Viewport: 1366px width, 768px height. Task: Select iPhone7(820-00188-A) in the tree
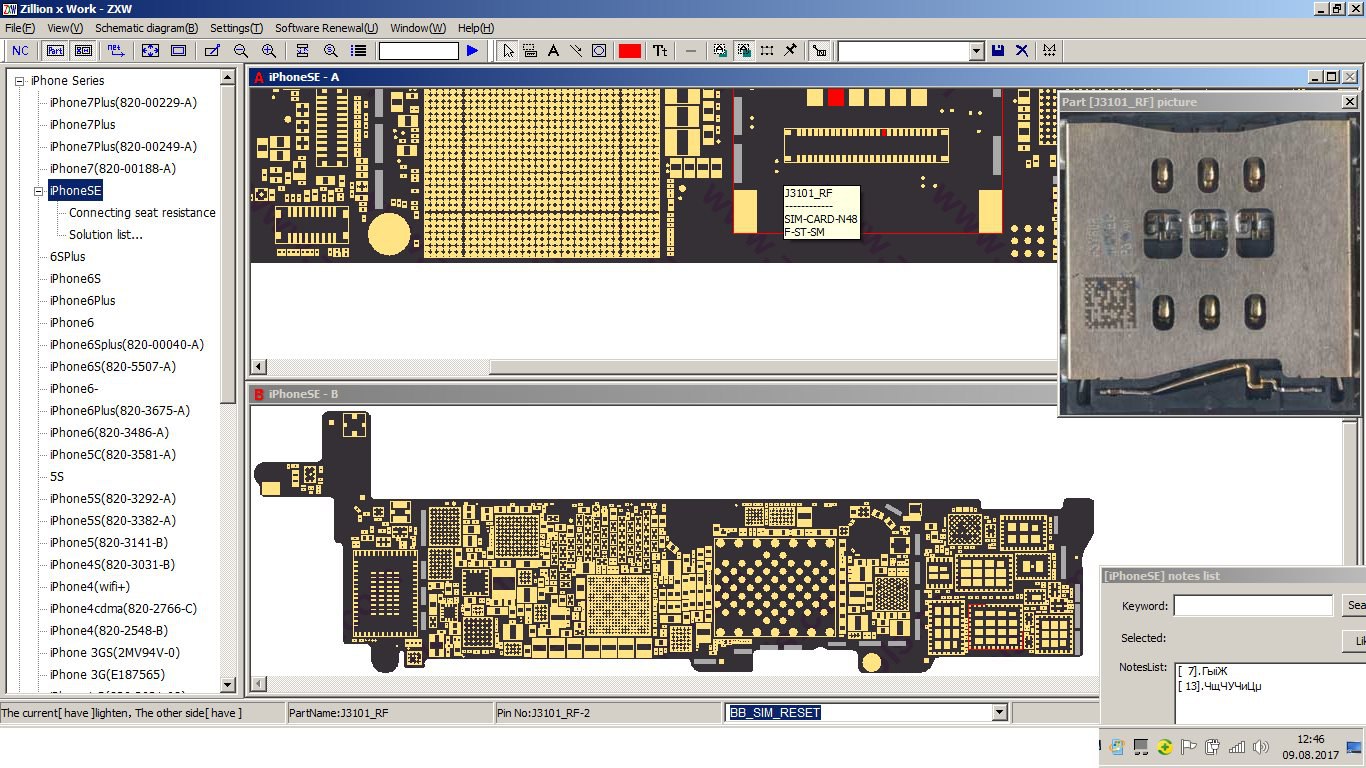[113, 169]
